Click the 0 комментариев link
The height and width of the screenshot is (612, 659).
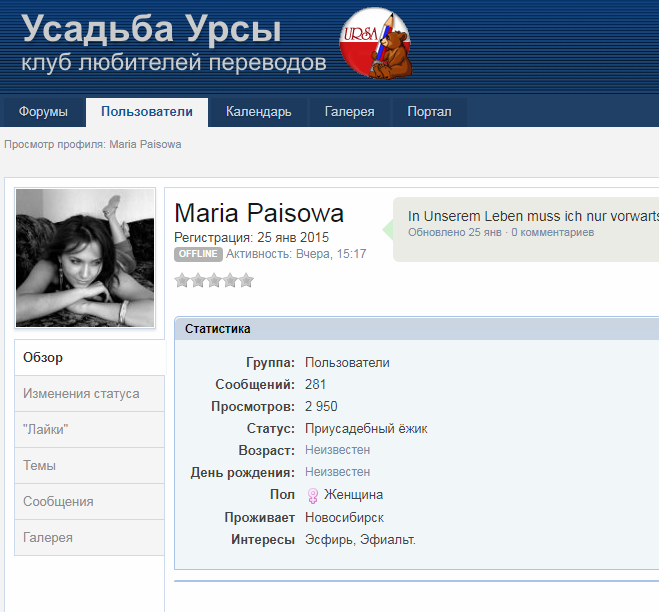pos(553,232)
